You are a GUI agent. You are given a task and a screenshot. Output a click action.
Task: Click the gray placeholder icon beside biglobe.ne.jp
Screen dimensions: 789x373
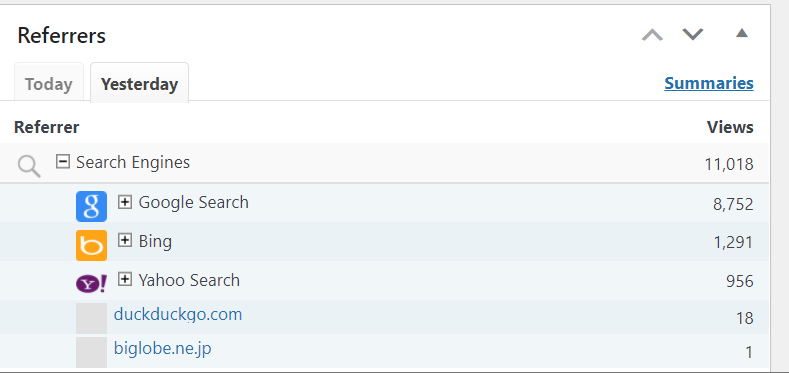91,352
